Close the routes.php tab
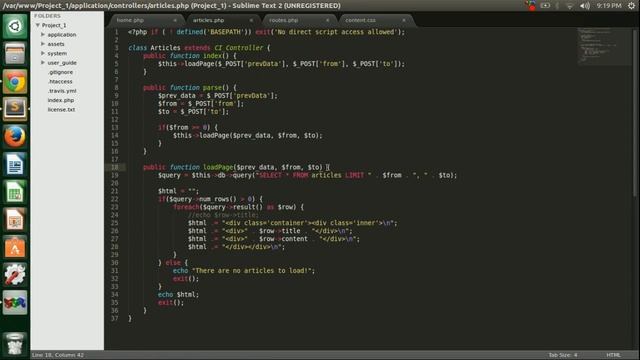Screen dimensions: 640x360 327,20
